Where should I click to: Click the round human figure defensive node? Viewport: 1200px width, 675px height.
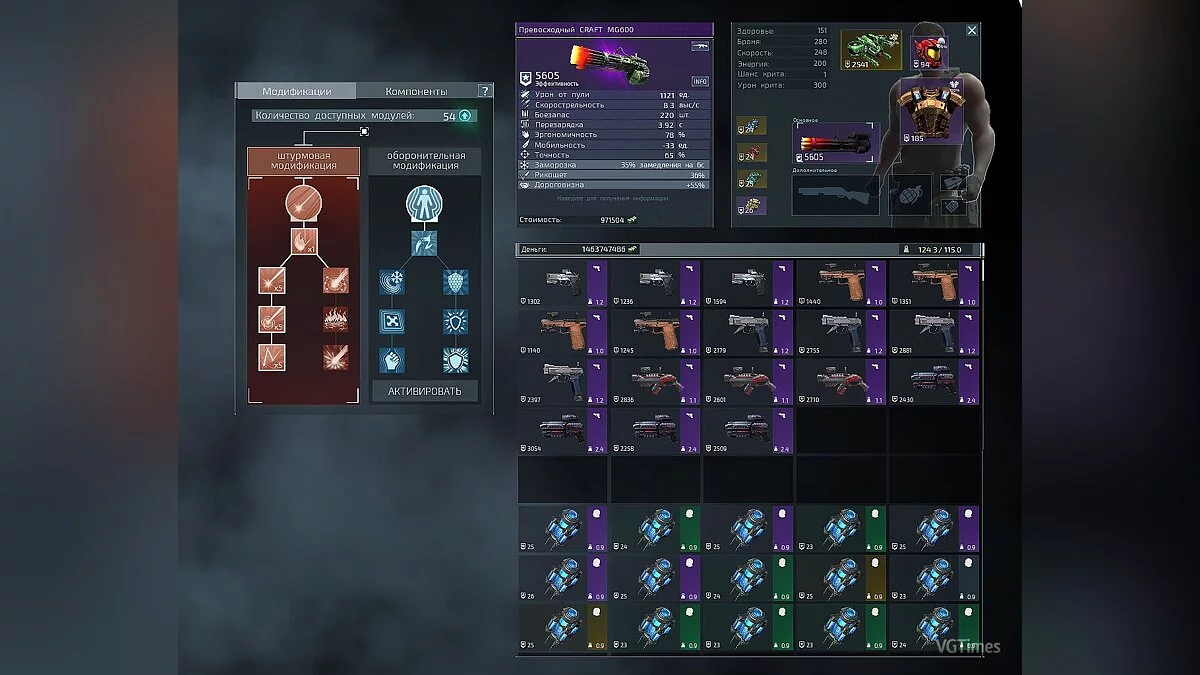(424, 204)
